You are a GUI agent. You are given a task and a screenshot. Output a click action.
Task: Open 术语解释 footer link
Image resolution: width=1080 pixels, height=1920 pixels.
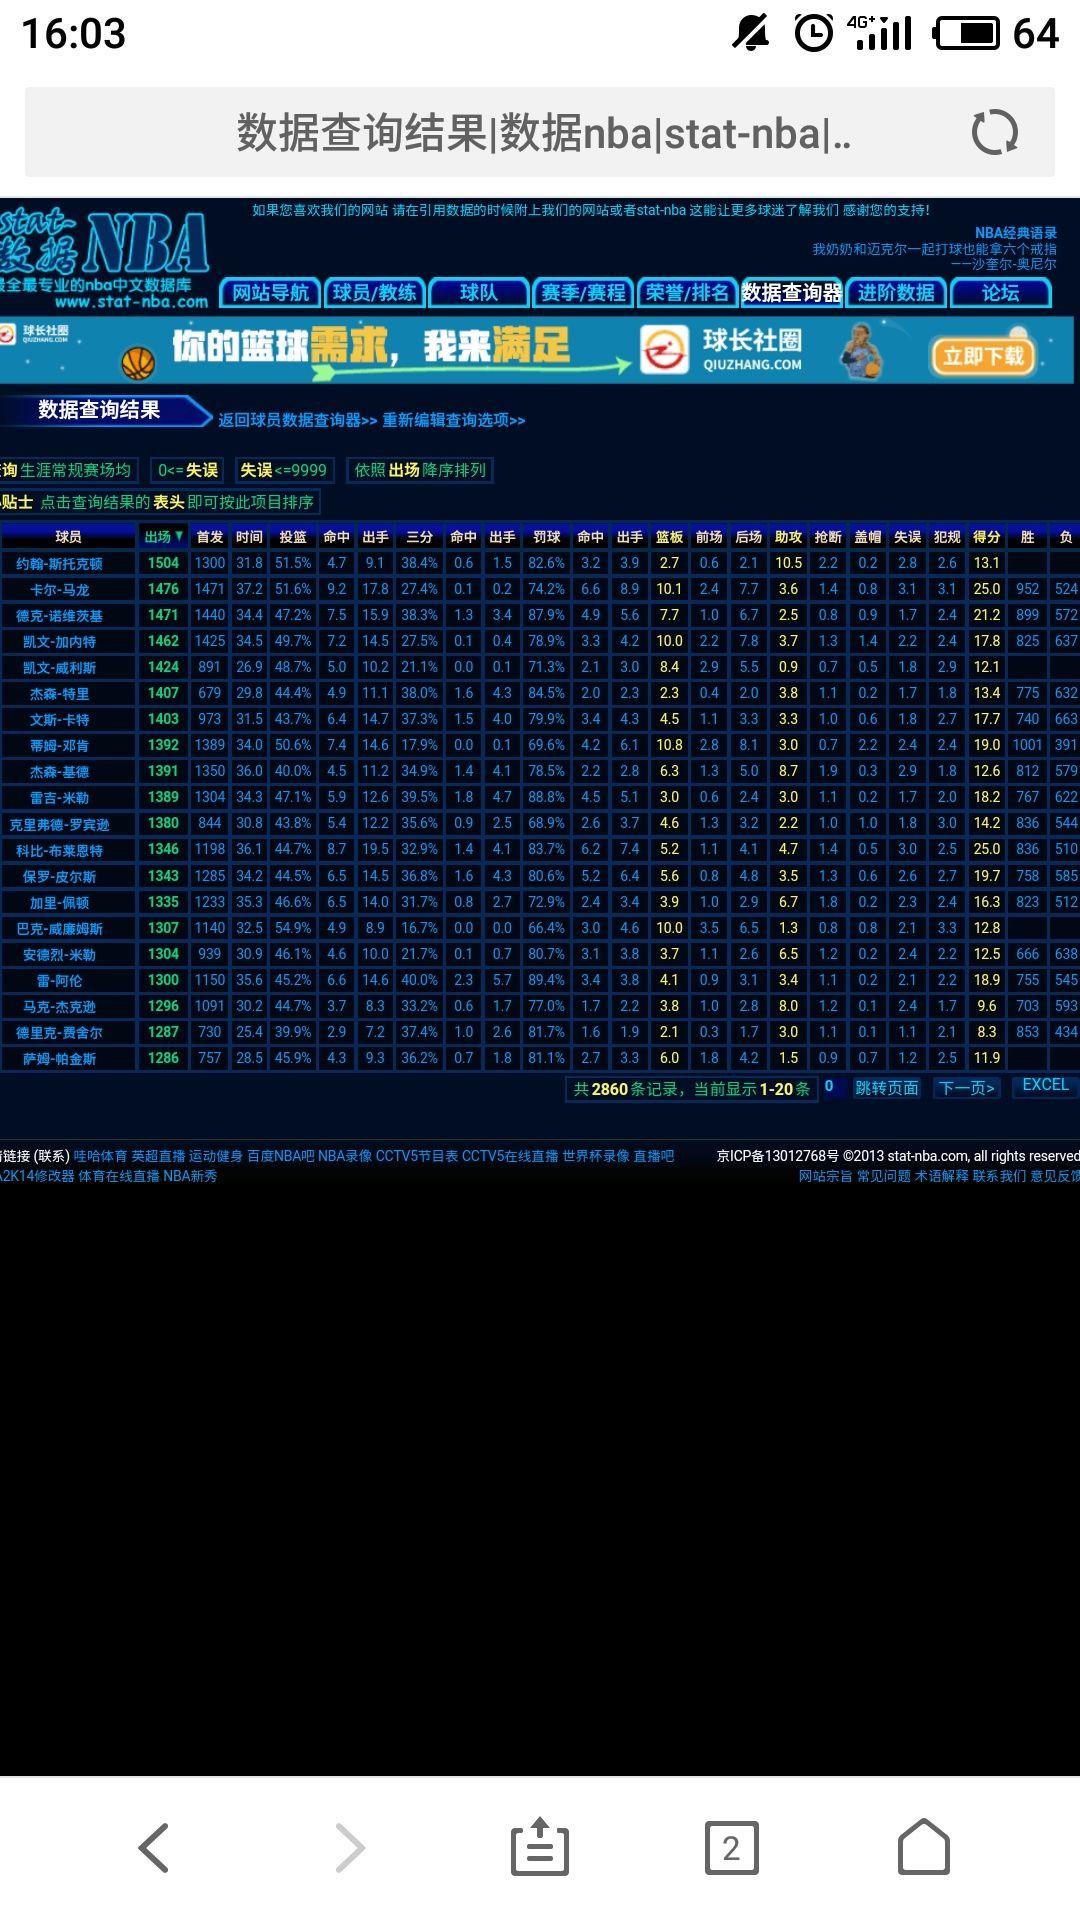pos(941,1176)
